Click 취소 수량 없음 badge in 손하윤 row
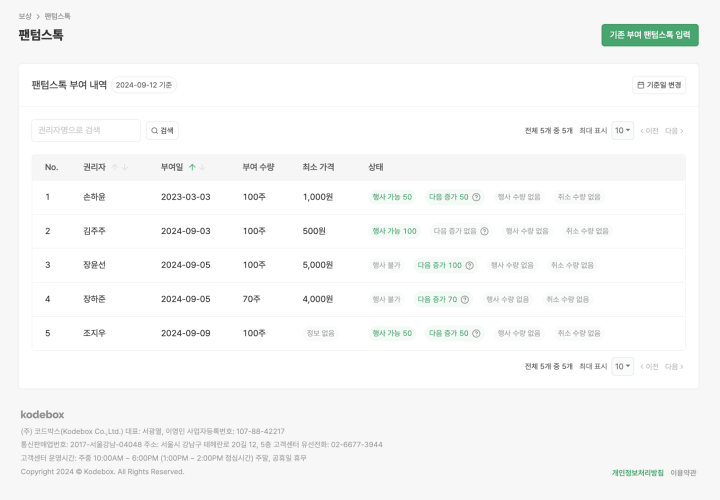 579,197
